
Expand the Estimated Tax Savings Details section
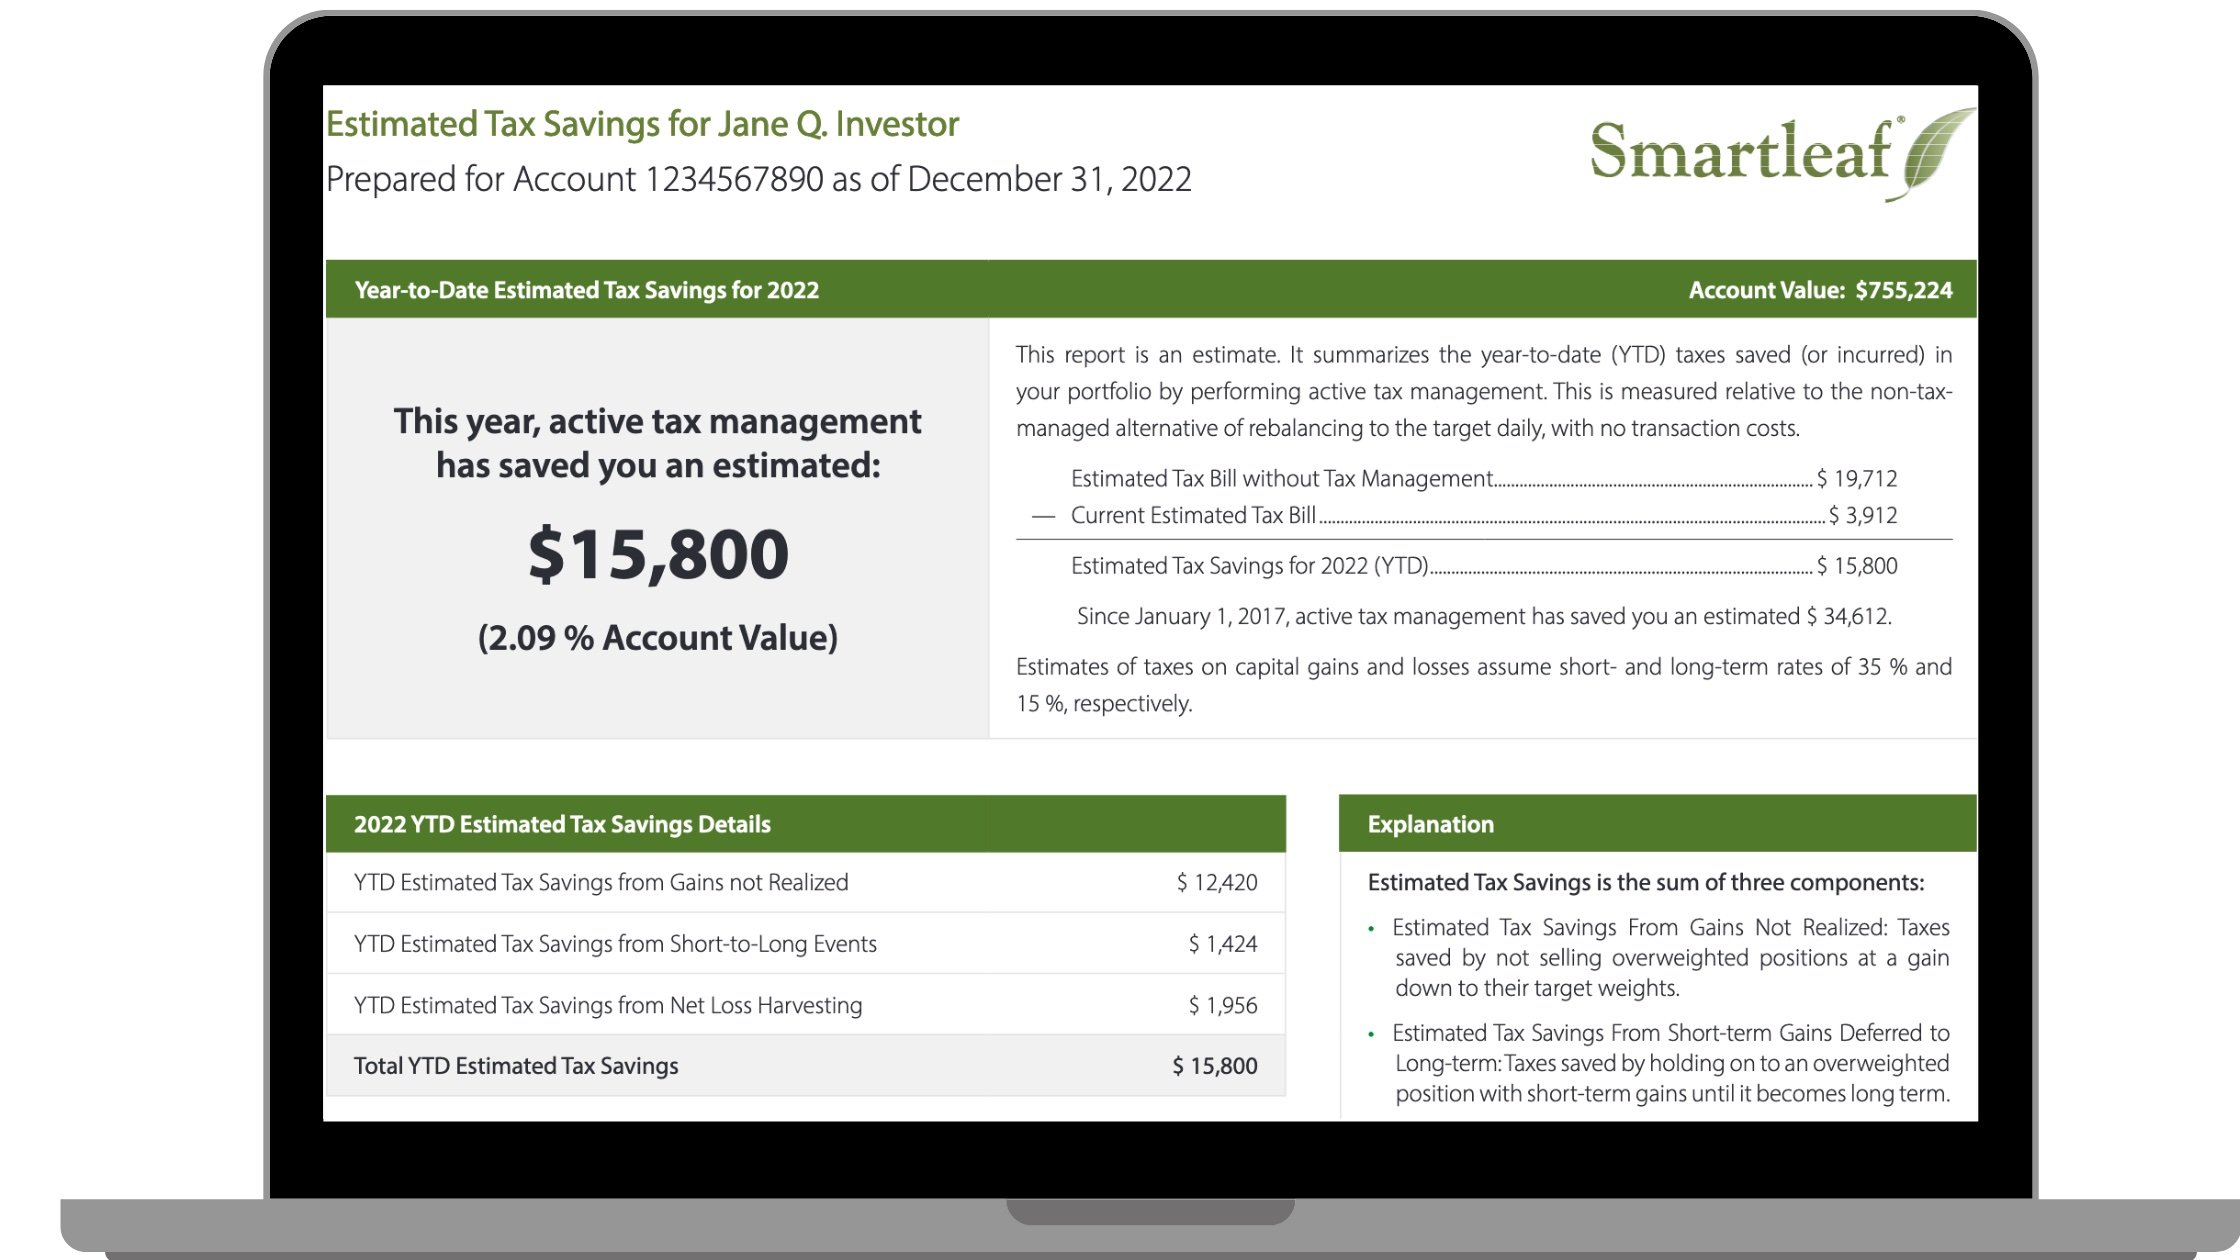click(x=806, y=823)
